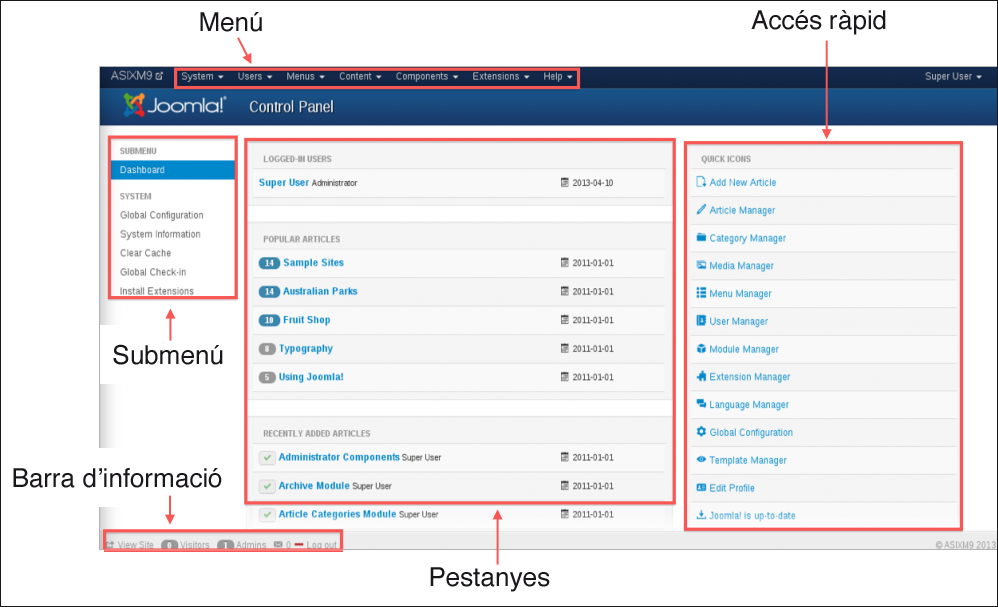Click calendar icon in Sample Sites row
The width and height of the screenshot is (998, 607).
tap(565, 262)
